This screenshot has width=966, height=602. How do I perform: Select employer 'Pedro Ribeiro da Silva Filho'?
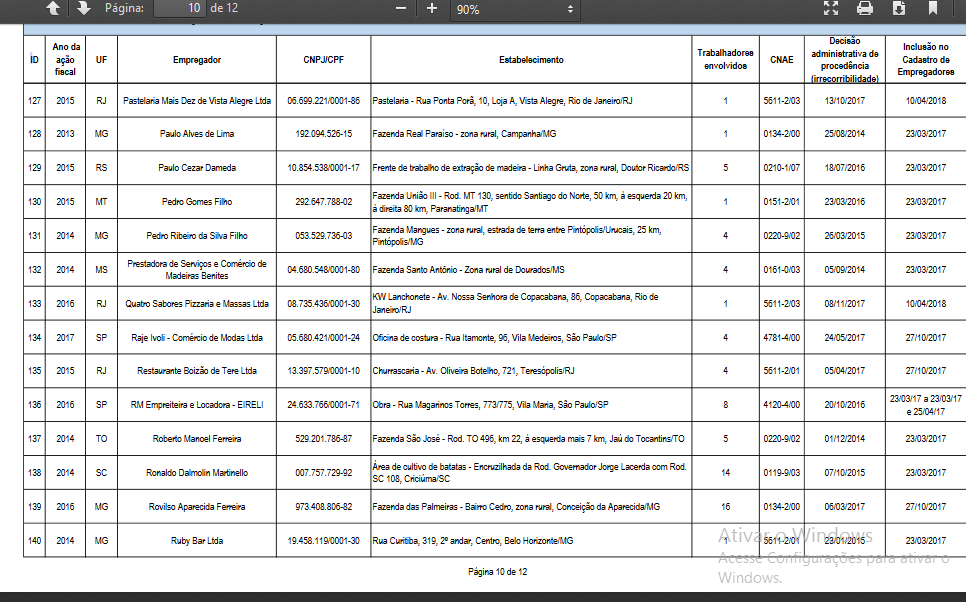point(197,235)
